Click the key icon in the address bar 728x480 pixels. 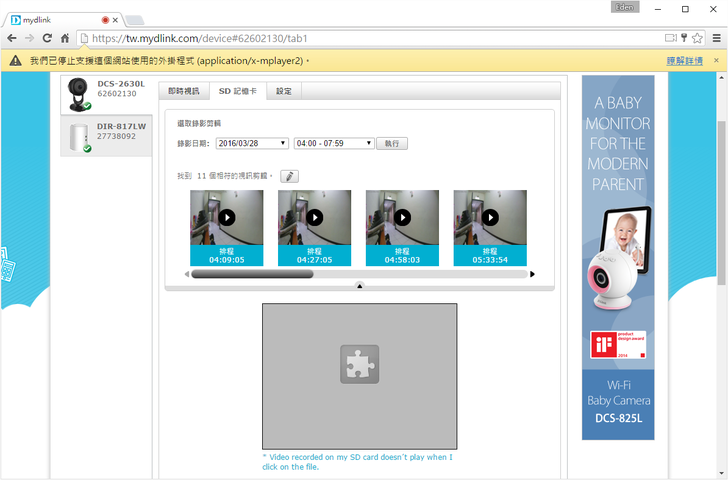[x=684, y=38]
